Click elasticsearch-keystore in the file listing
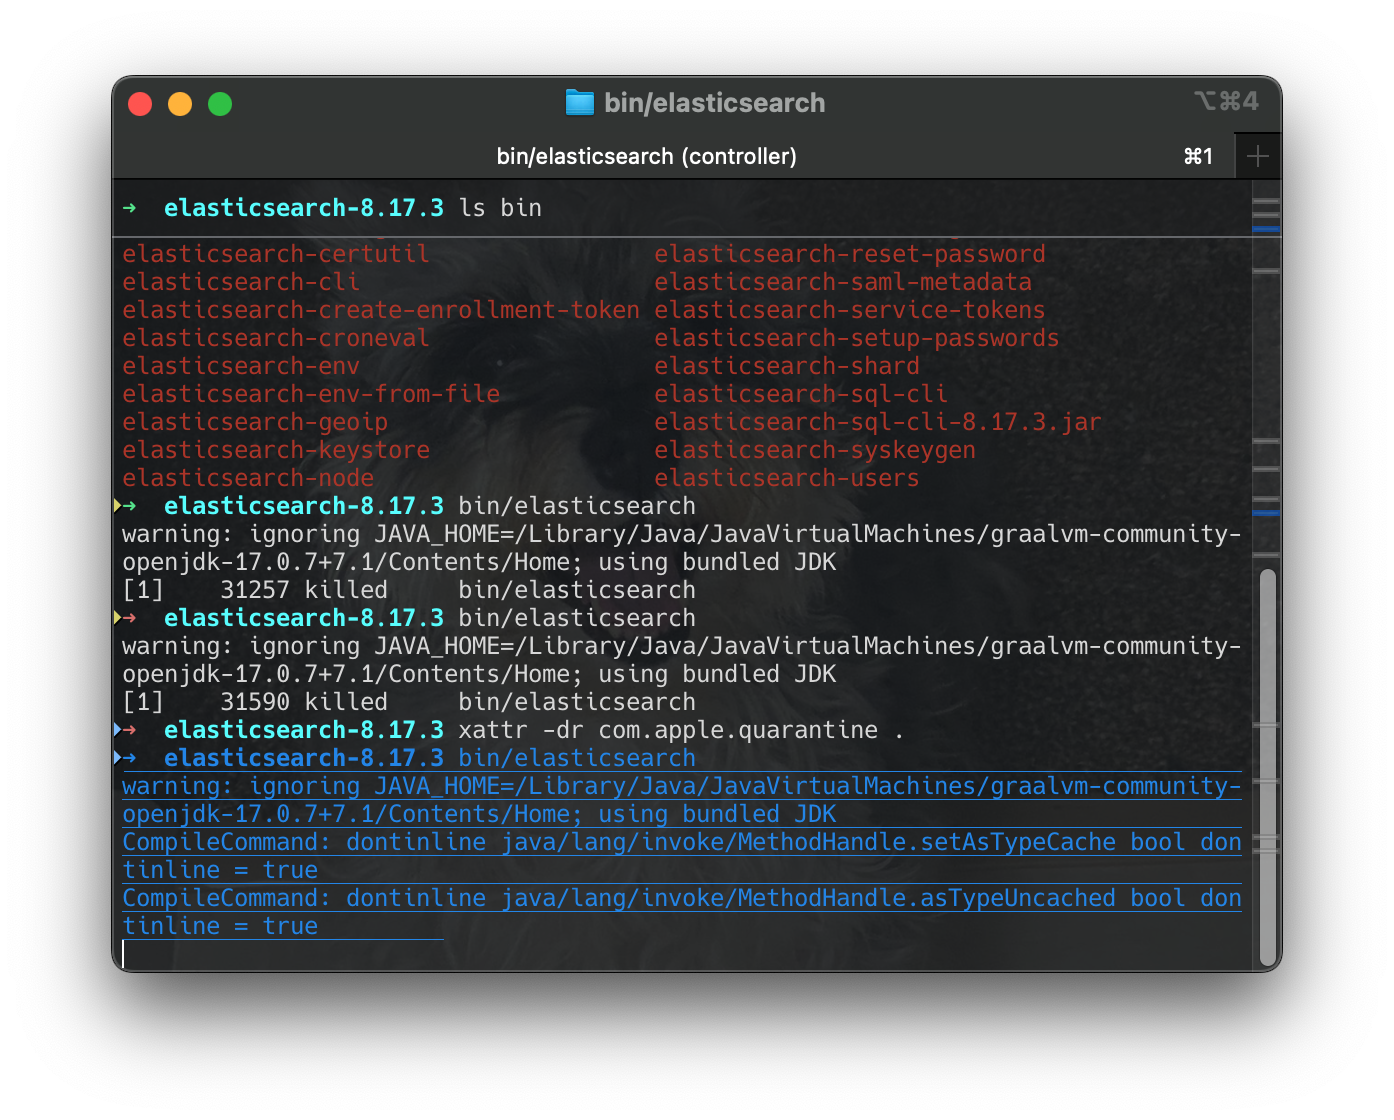 click(x=275, y=450)
